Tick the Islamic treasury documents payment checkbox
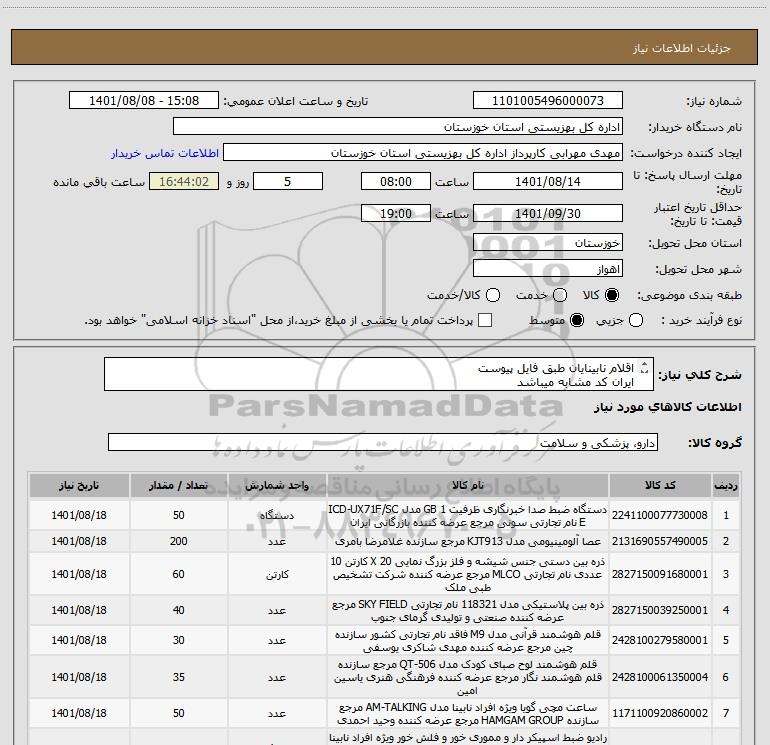Viewport: 770px width, 745px height. click(x=485, y=320)
